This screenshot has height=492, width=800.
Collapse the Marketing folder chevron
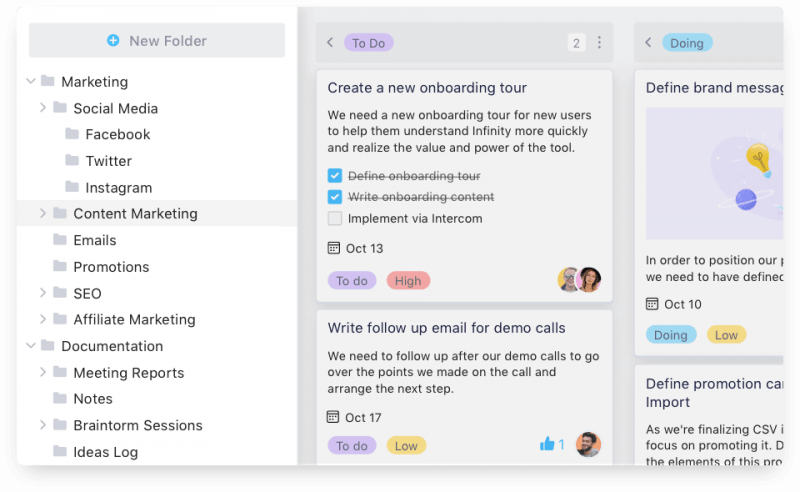pyautogui.click(x=31, y=81)
